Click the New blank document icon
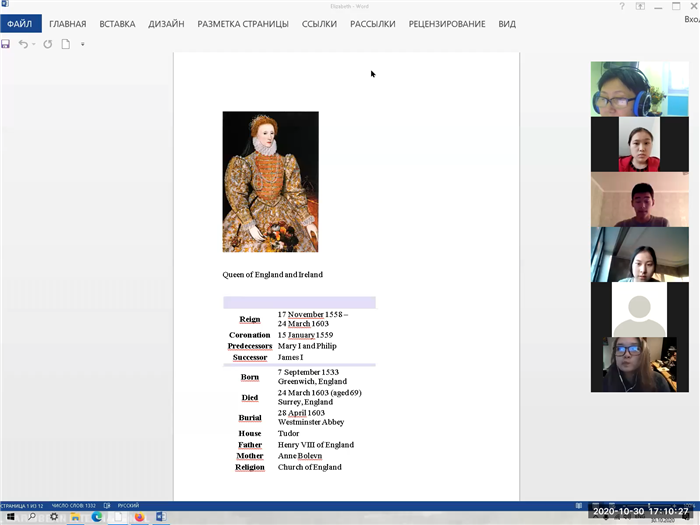 tap(66, 44)
